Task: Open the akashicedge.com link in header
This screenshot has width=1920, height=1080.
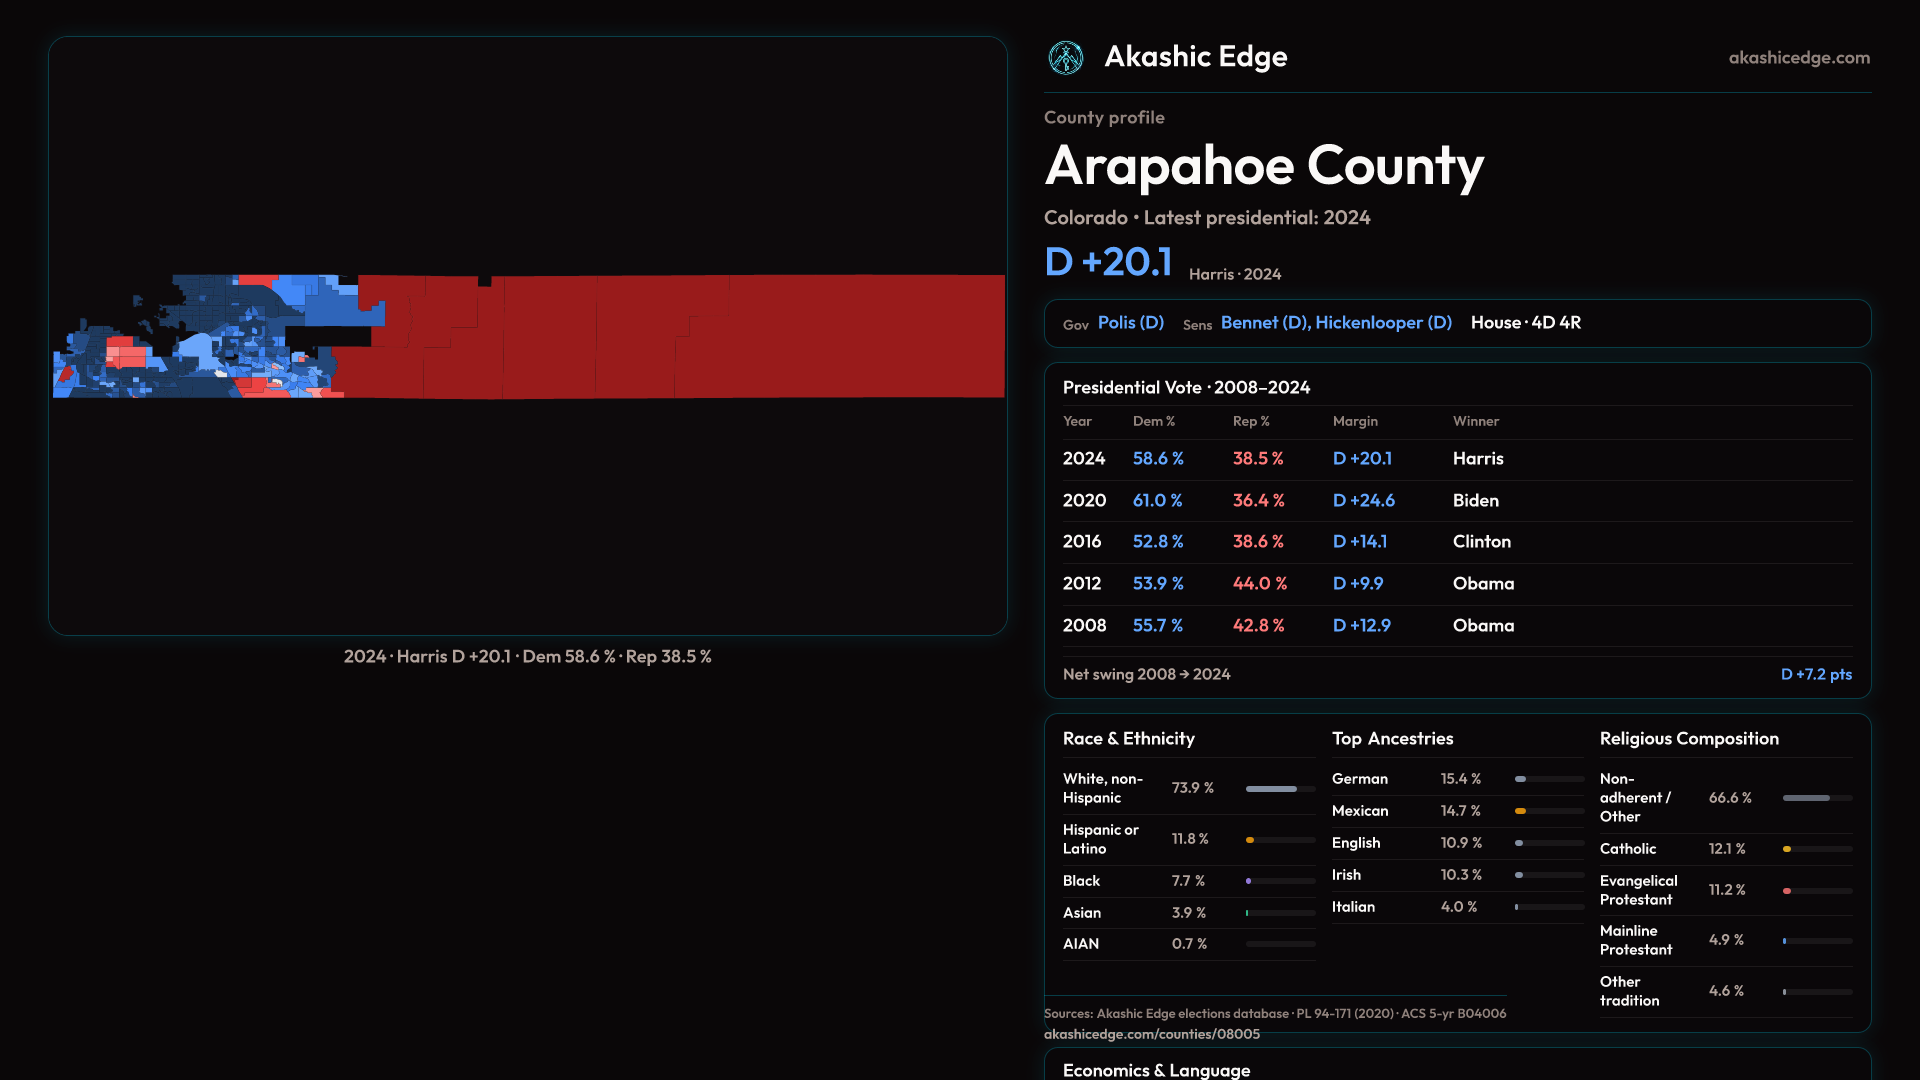Action: point(1798,58)
